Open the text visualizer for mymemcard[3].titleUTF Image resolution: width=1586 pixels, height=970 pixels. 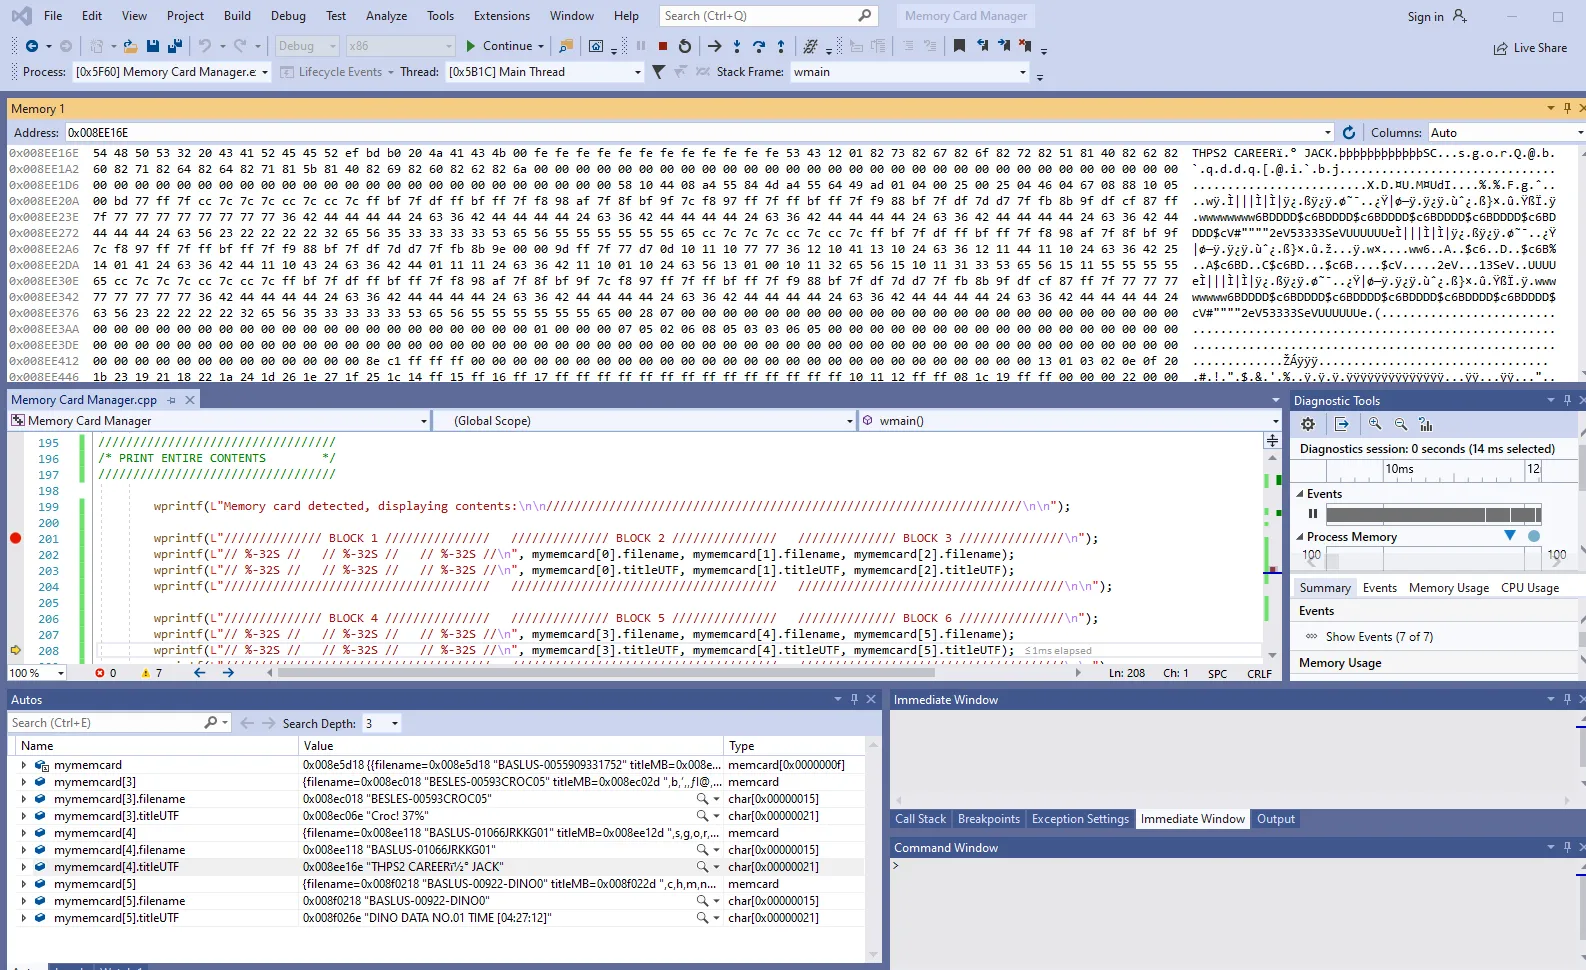pos(703,816)
